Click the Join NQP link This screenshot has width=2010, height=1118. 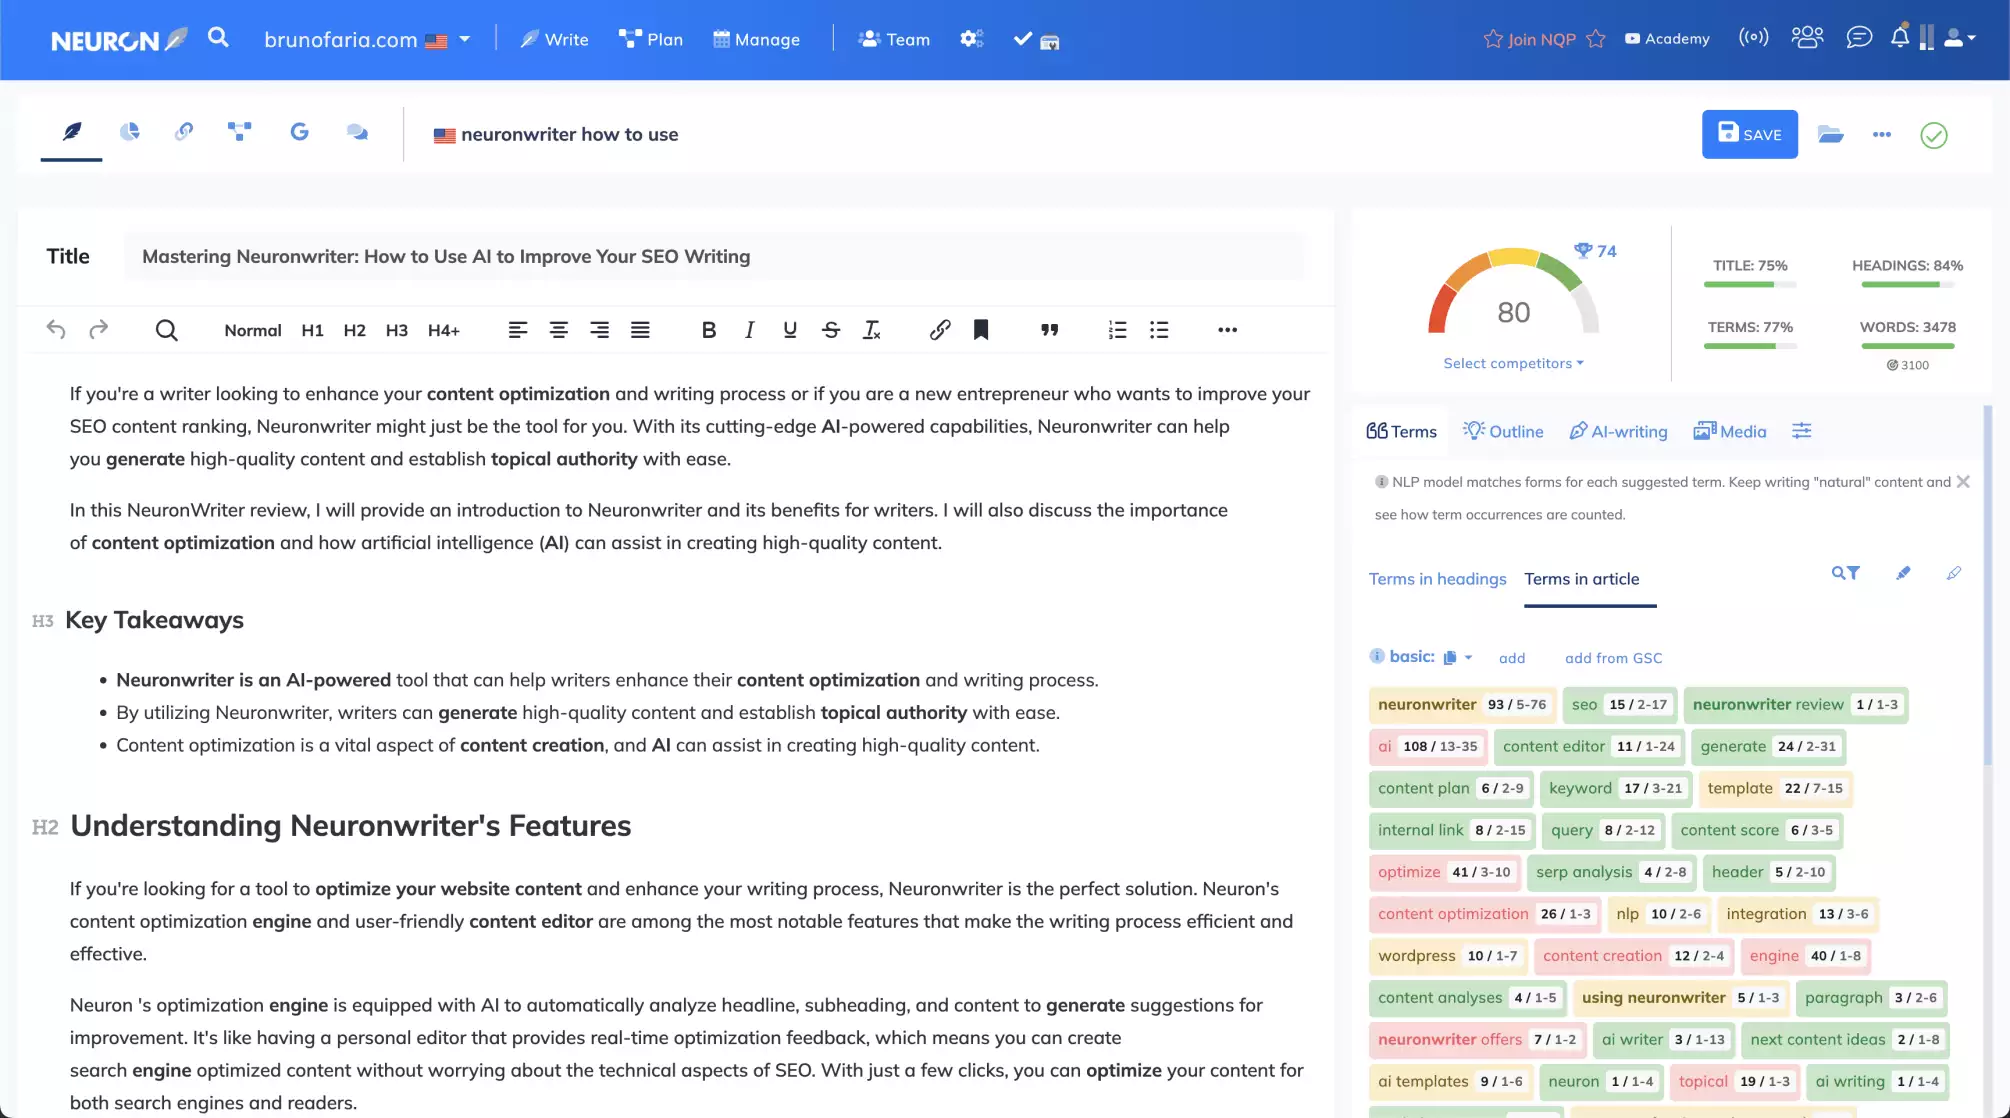pyautogui.click(x=1544, y=39)
